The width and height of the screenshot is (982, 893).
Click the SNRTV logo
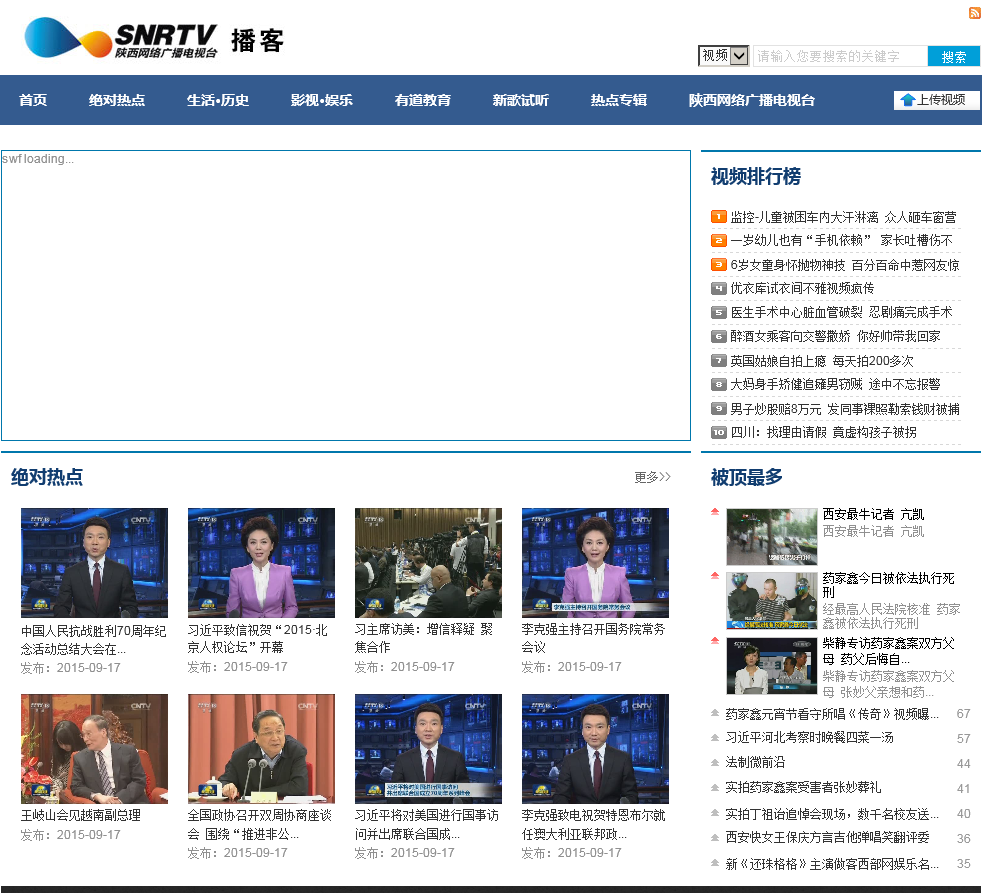120,39
